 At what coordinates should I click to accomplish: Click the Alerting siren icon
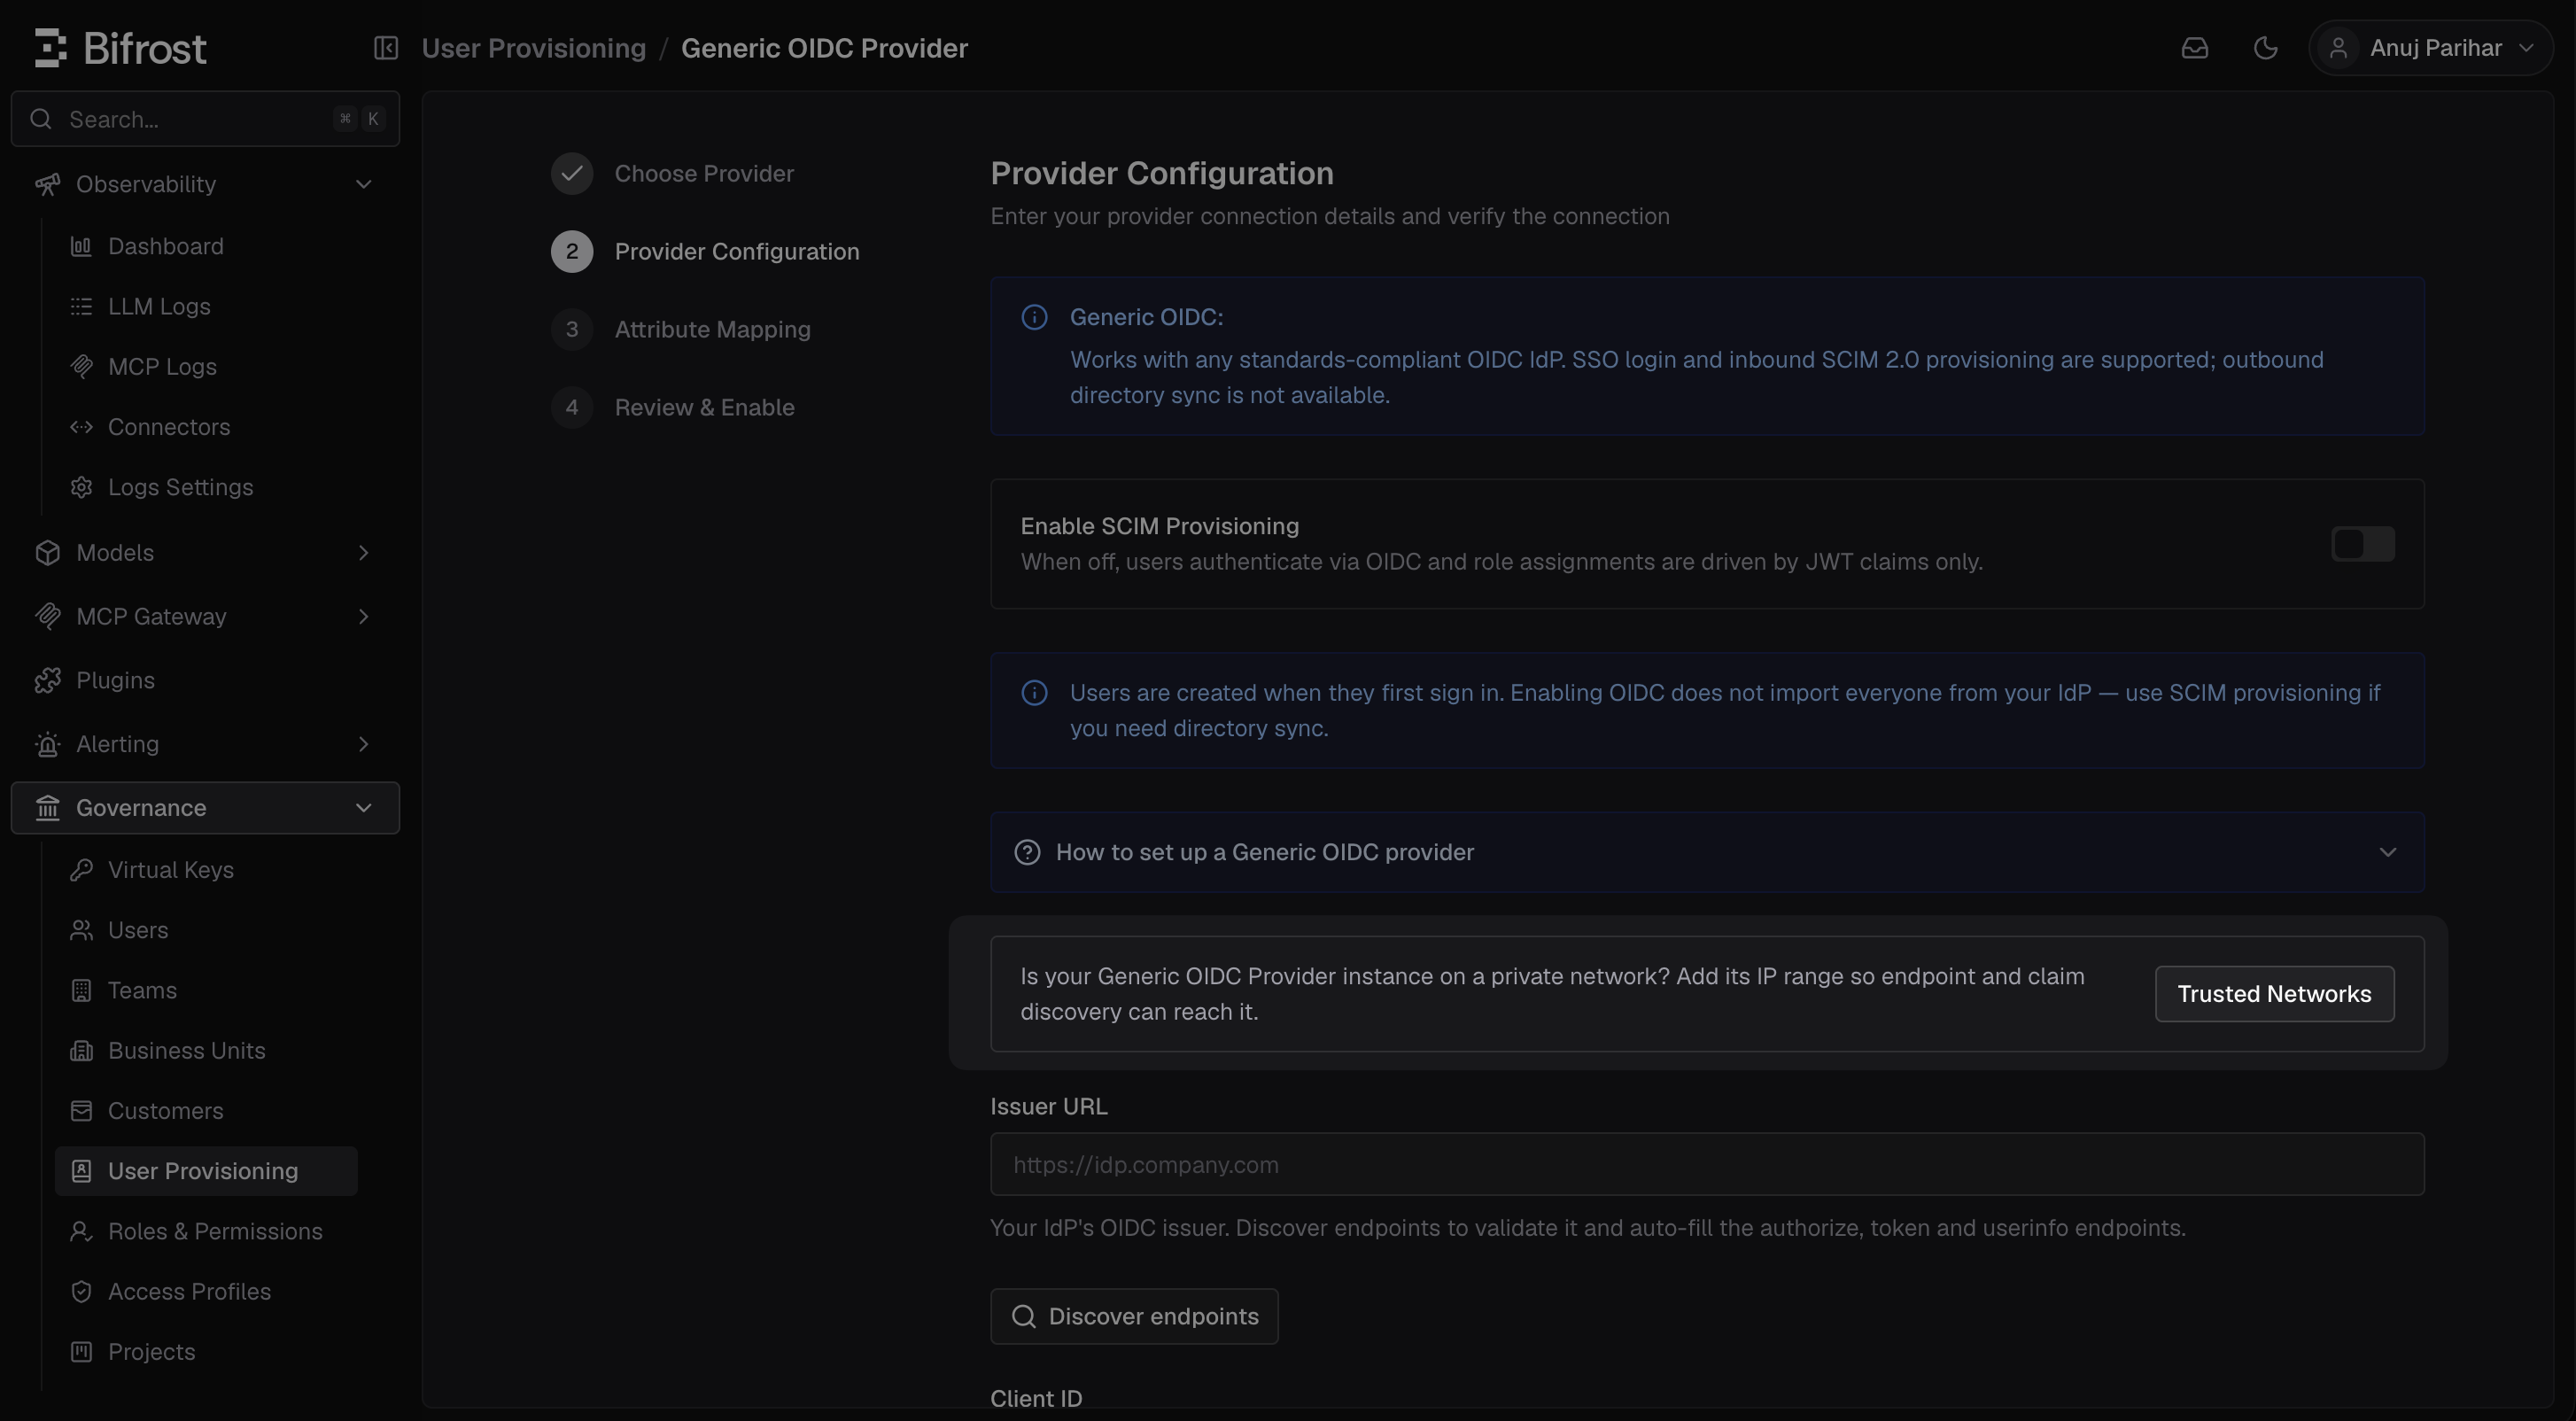point(48,744)
